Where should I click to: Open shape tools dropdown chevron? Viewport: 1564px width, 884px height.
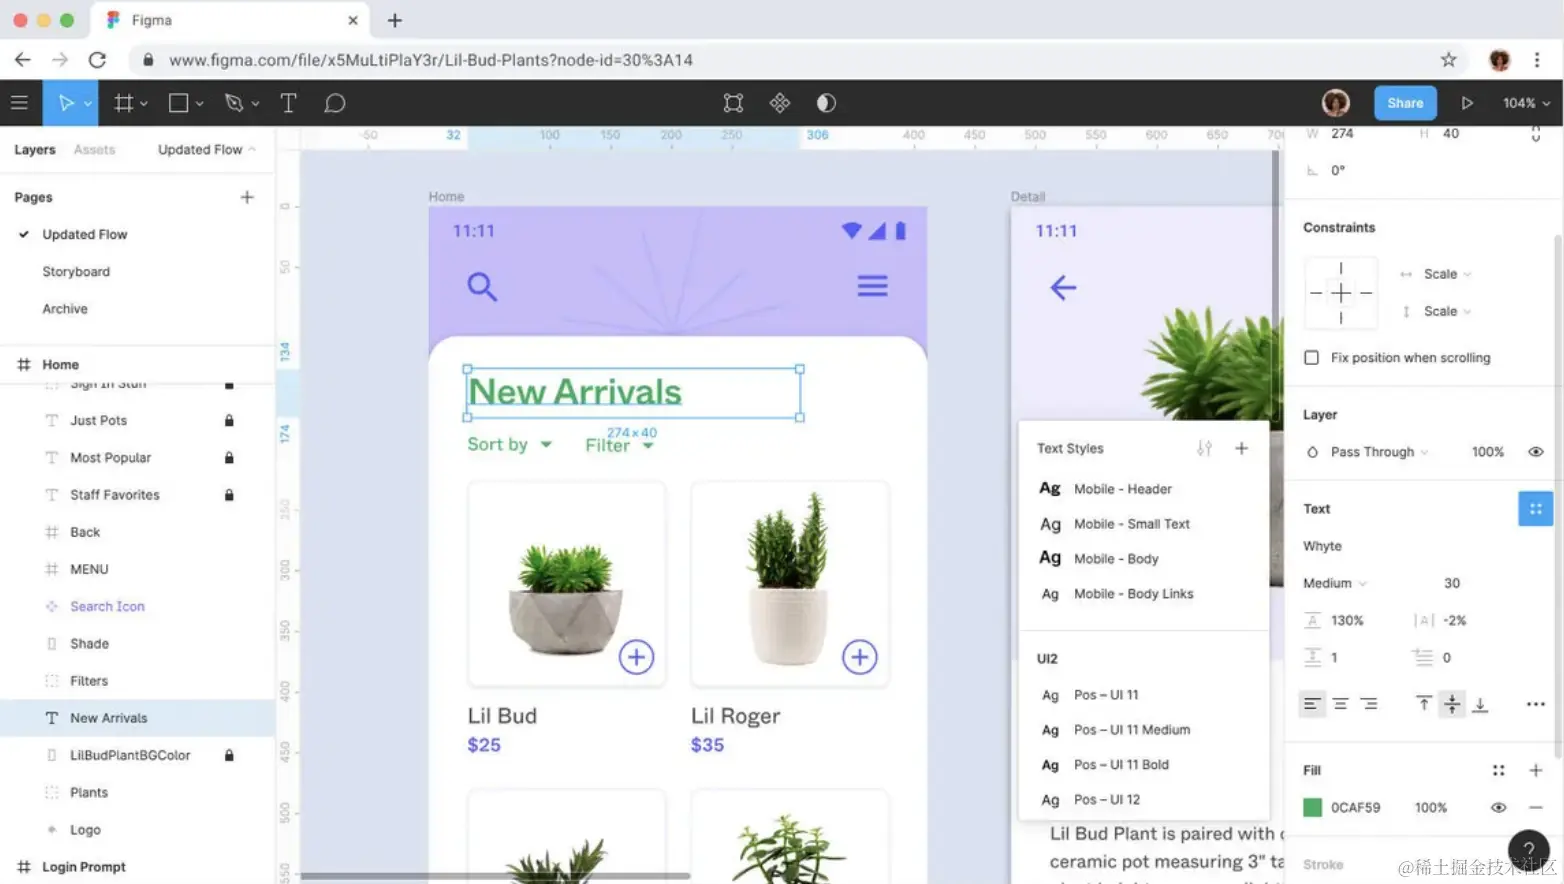click(x=199, y=104)
